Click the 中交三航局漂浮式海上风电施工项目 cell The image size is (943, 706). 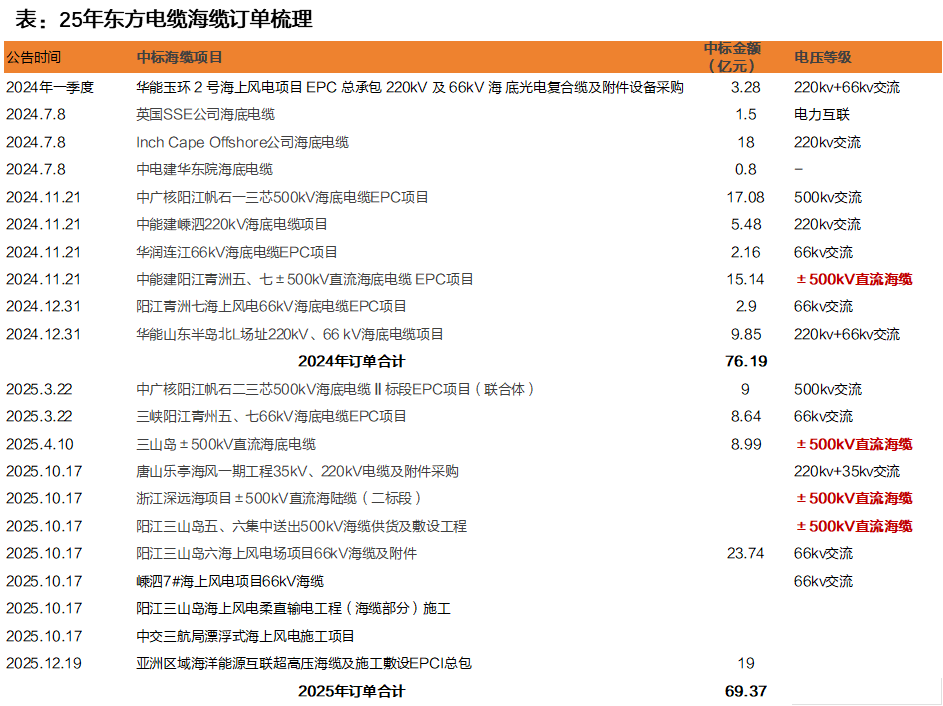coord(245,636)
